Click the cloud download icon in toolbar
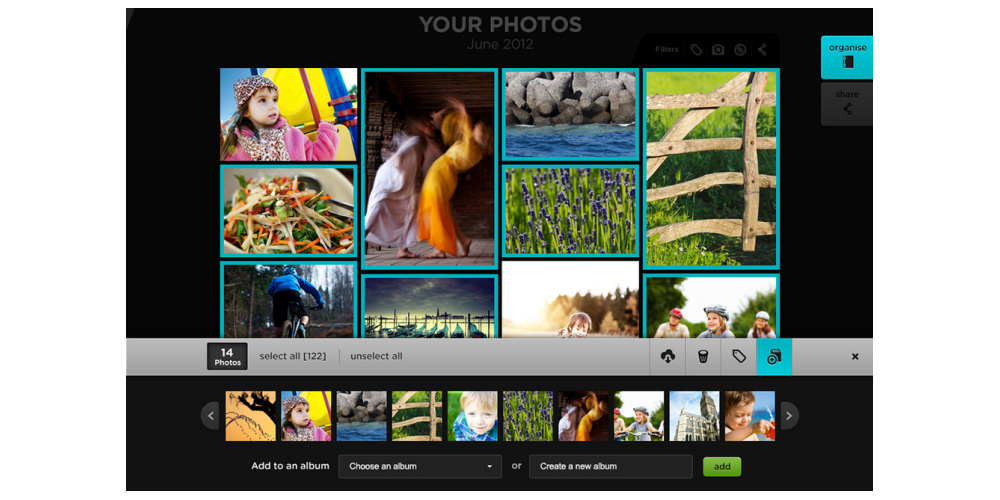Image resolution: width=1000 pixels, height=500 pixels. (x=668, y=357)
